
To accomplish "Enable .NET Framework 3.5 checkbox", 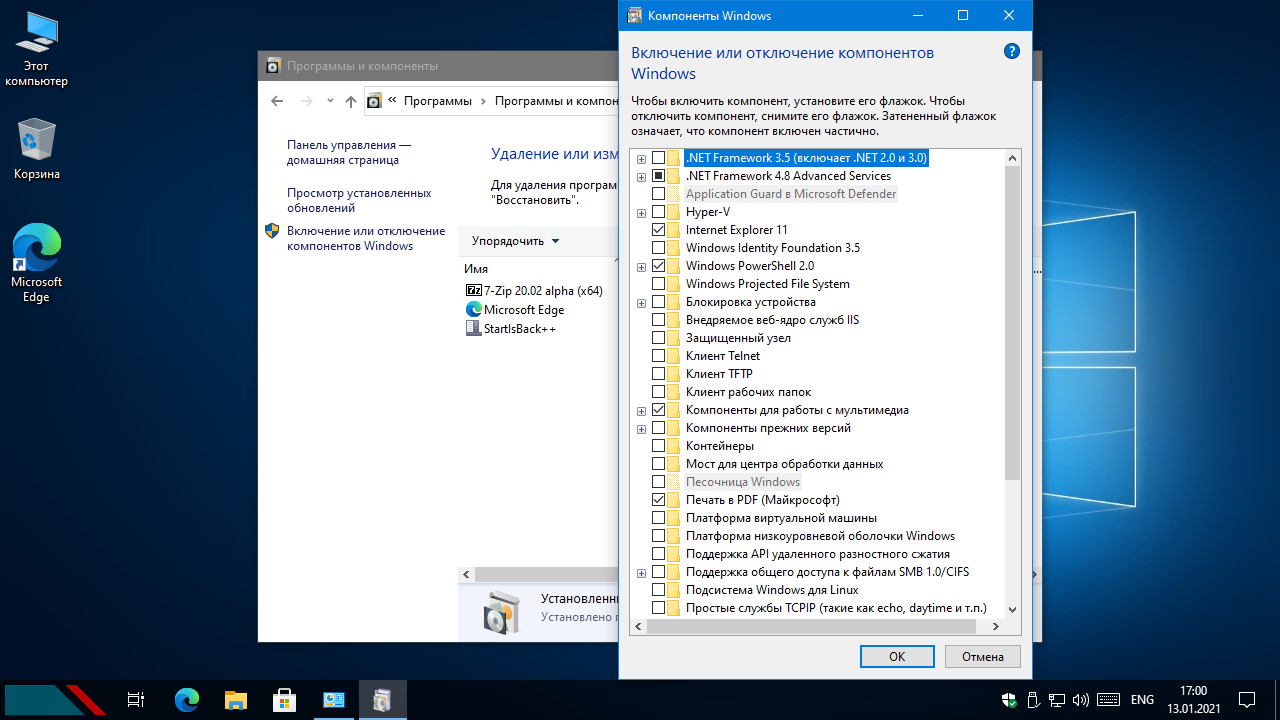I will [658, 158].
